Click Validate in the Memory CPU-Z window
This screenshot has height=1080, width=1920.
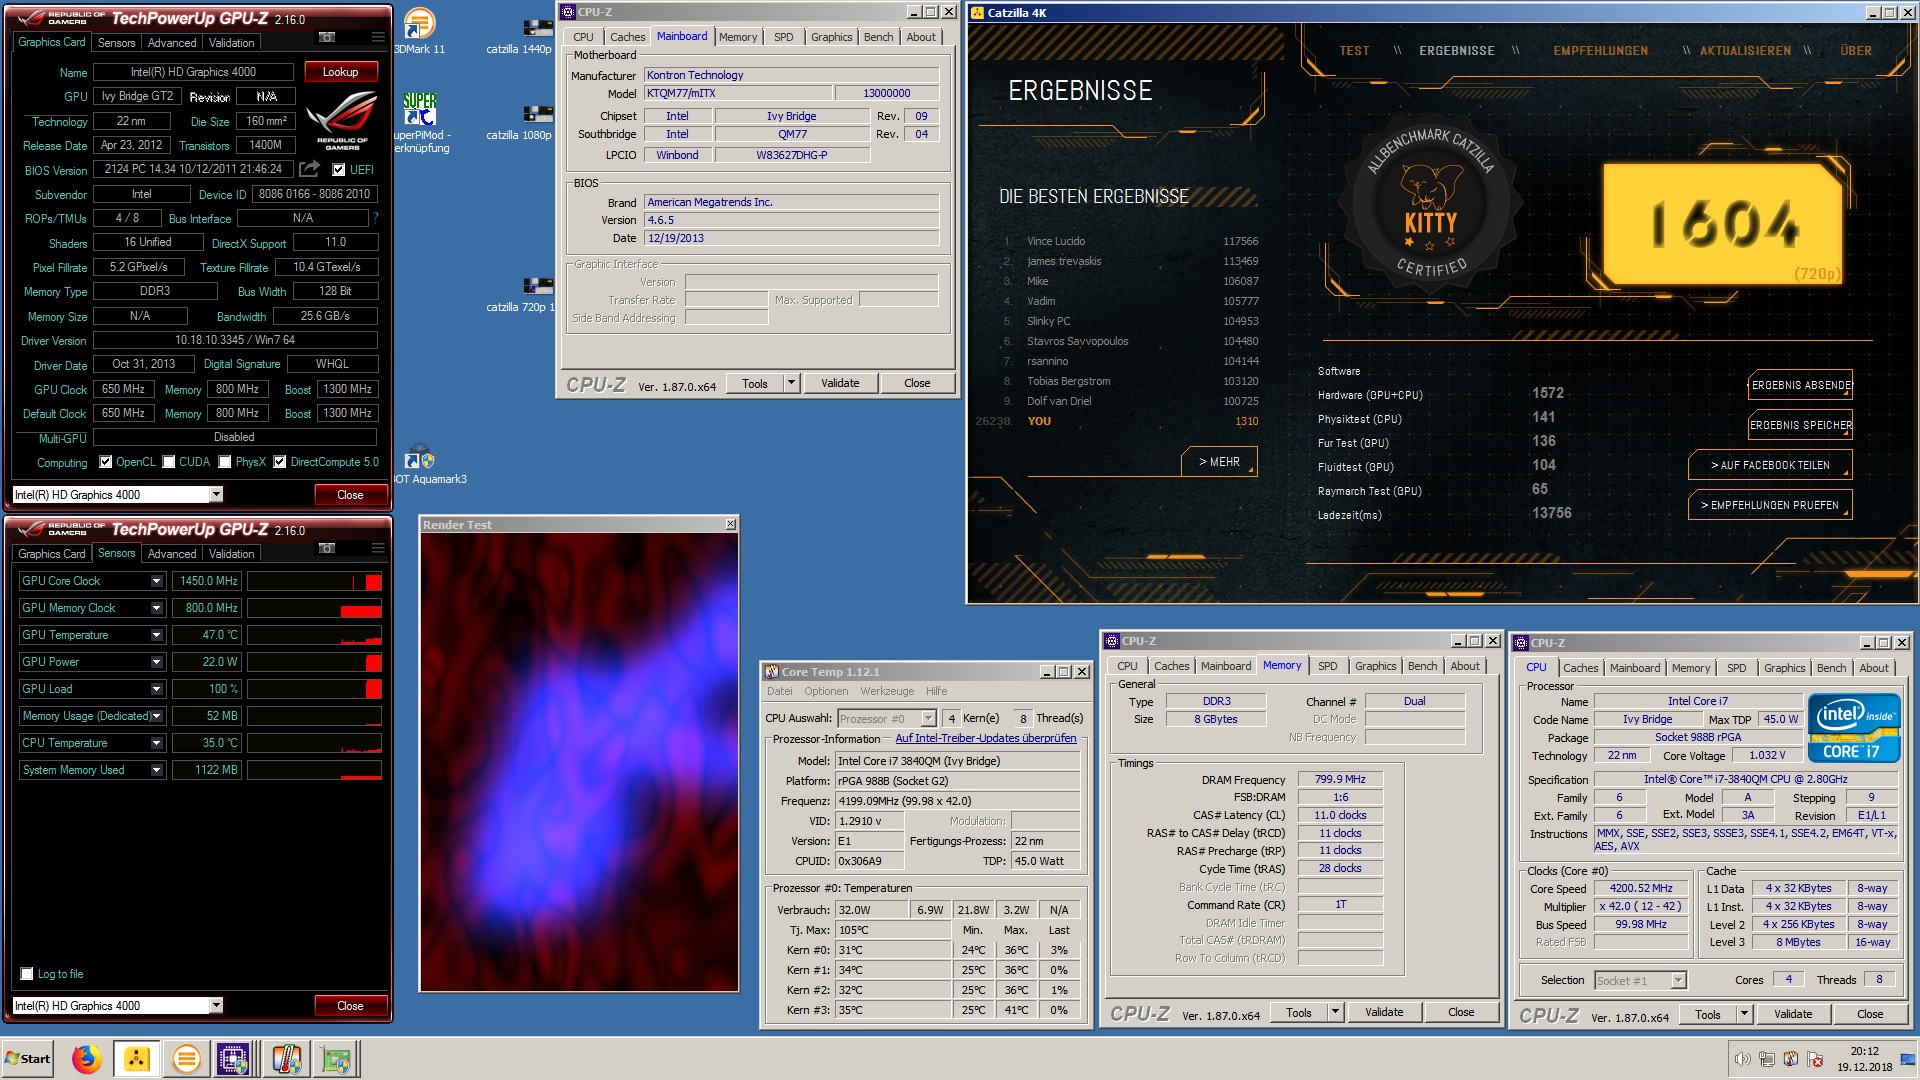click(x=1384, y=1012)
